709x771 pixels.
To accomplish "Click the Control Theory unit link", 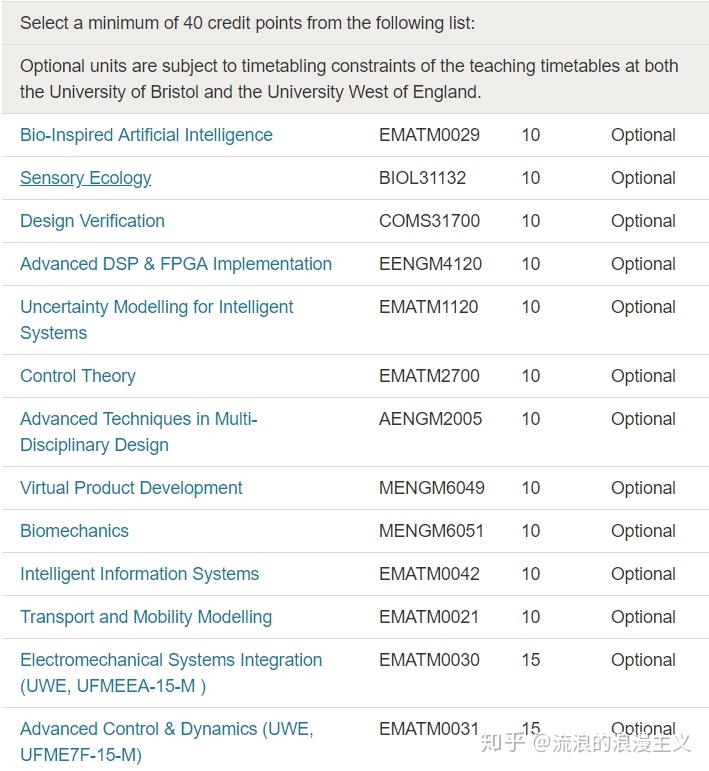I will [x=78, y=376].
